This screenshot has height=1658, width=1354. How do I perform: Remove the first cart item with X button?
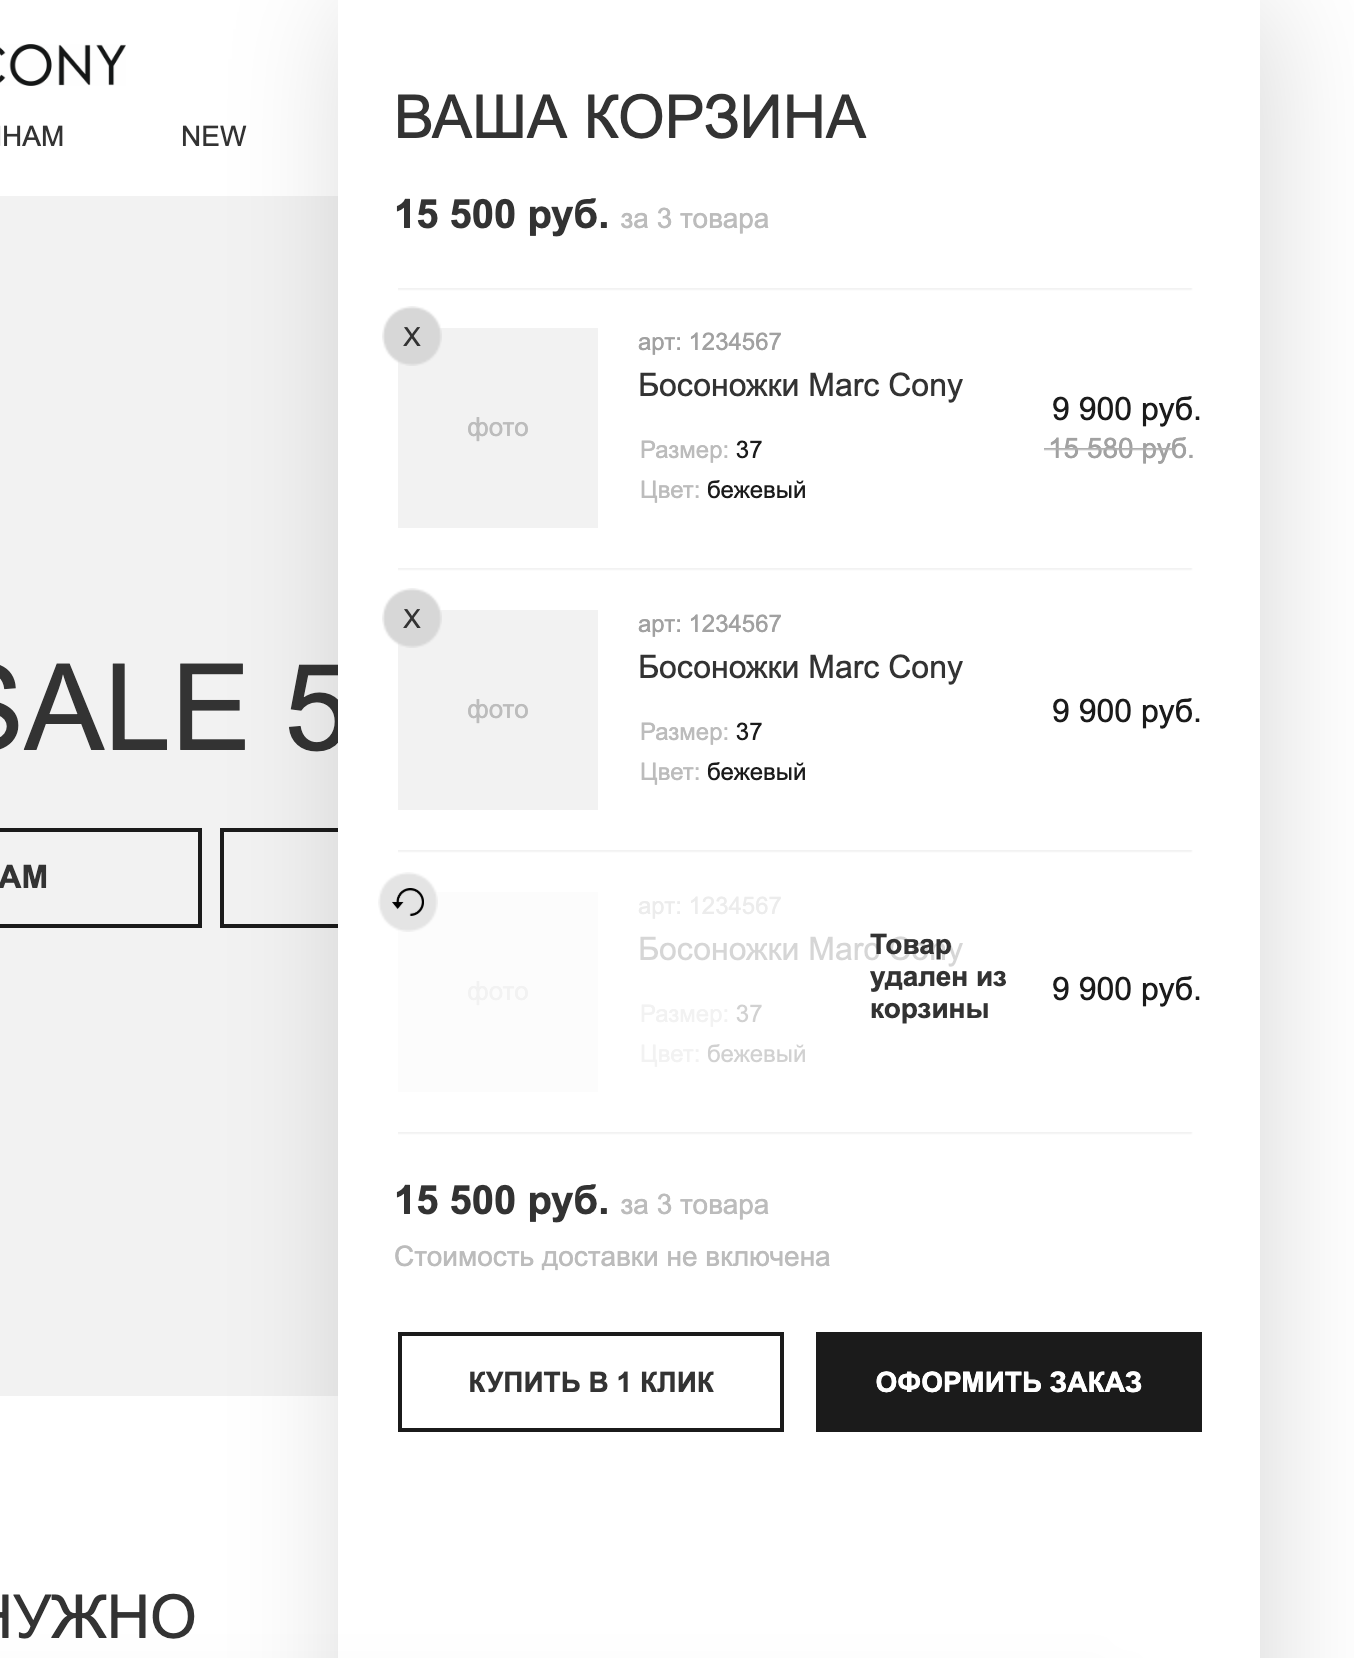point(412,337)
